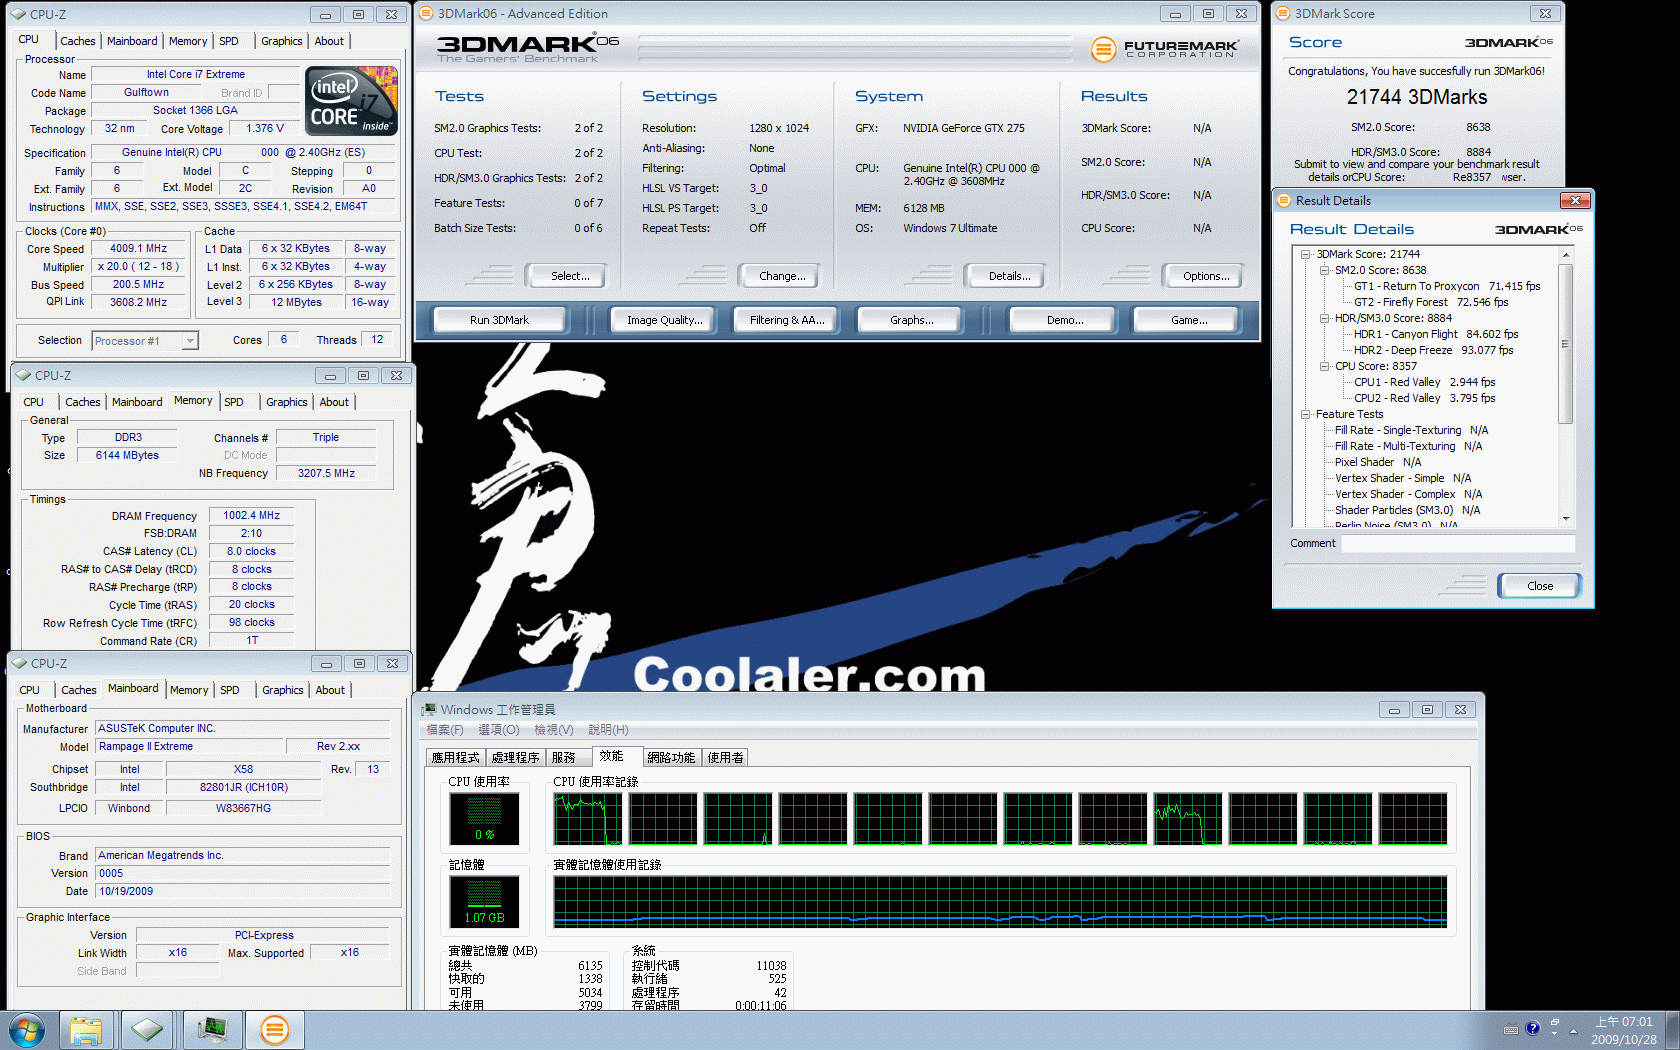The width and height of the screenshot is (1680, 1050).
Task: Click the CPU-Z Mainboard window title icon
Action: coord(19,664)
